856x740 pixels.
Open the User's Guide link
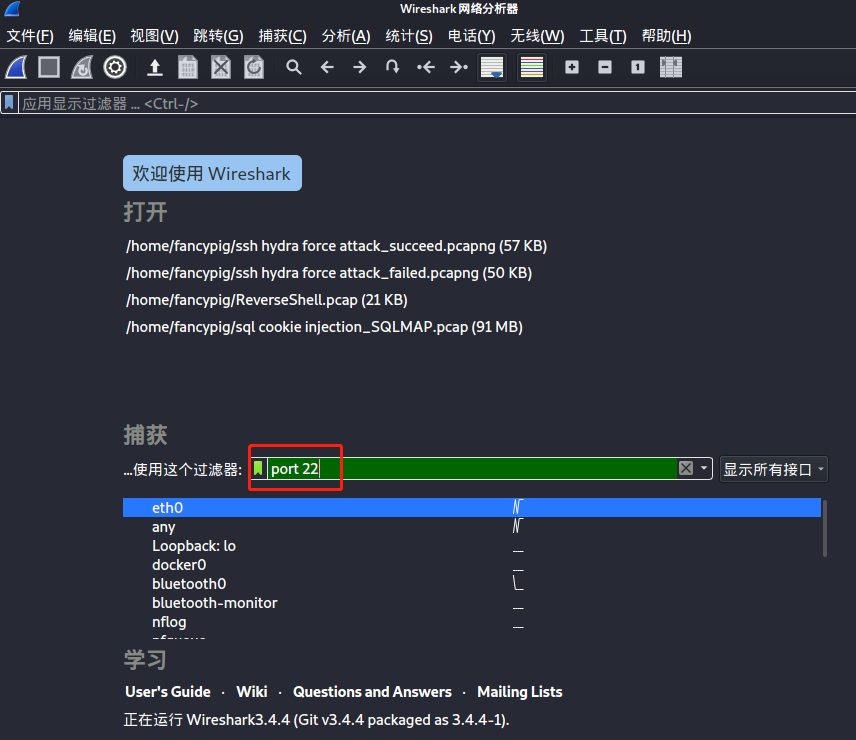(168, 692)
